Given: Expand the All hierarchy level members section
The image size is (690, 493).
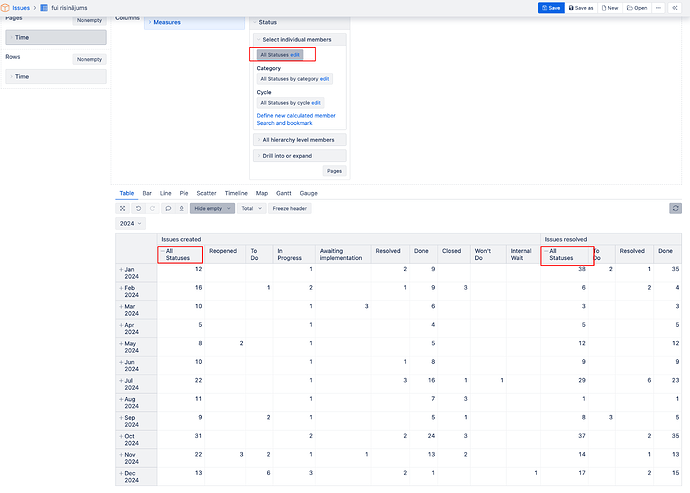Looking at the screenshot, I should point(298,140).
